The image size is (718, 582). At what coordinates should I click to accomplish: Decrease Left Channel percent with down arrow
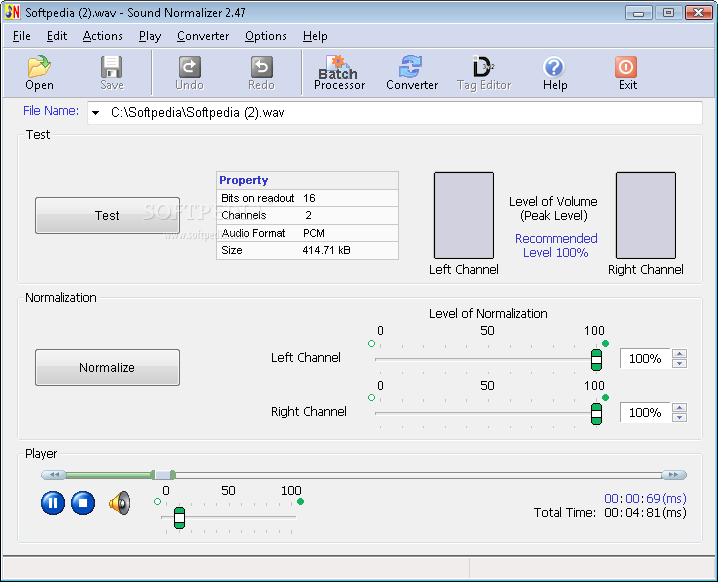(x=680, y=364)
